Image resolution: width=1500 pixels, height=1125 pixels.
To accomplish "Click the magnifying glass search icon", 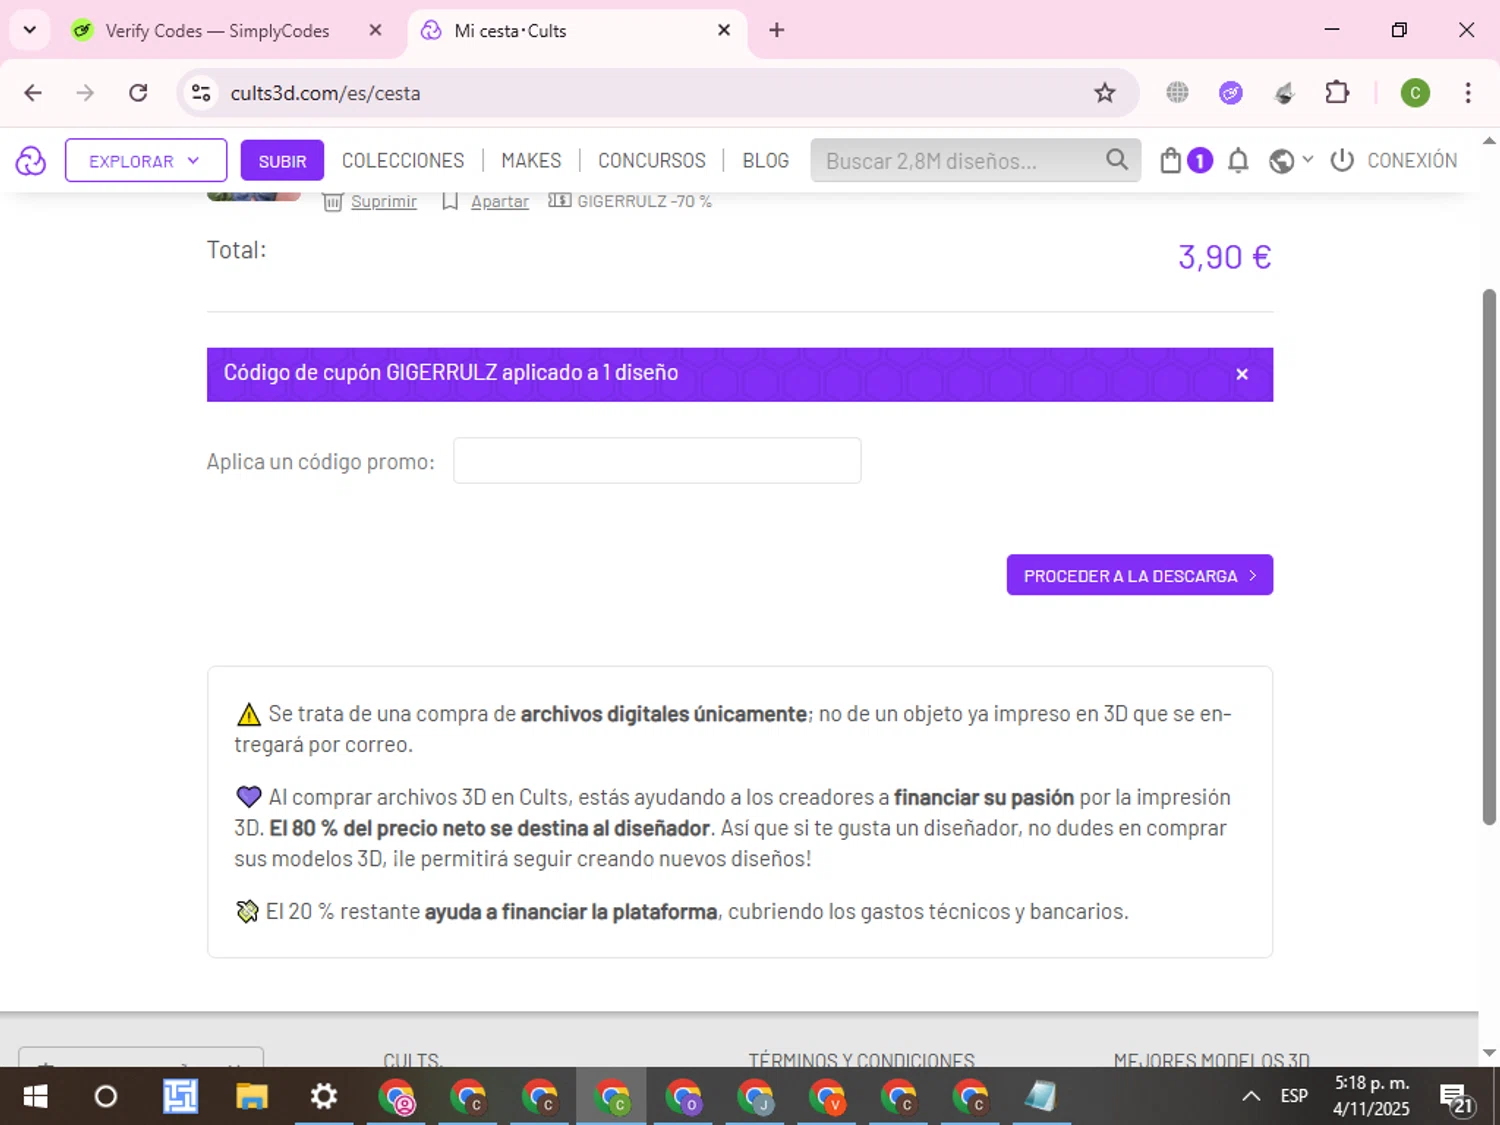I will tap(1117, 160).
